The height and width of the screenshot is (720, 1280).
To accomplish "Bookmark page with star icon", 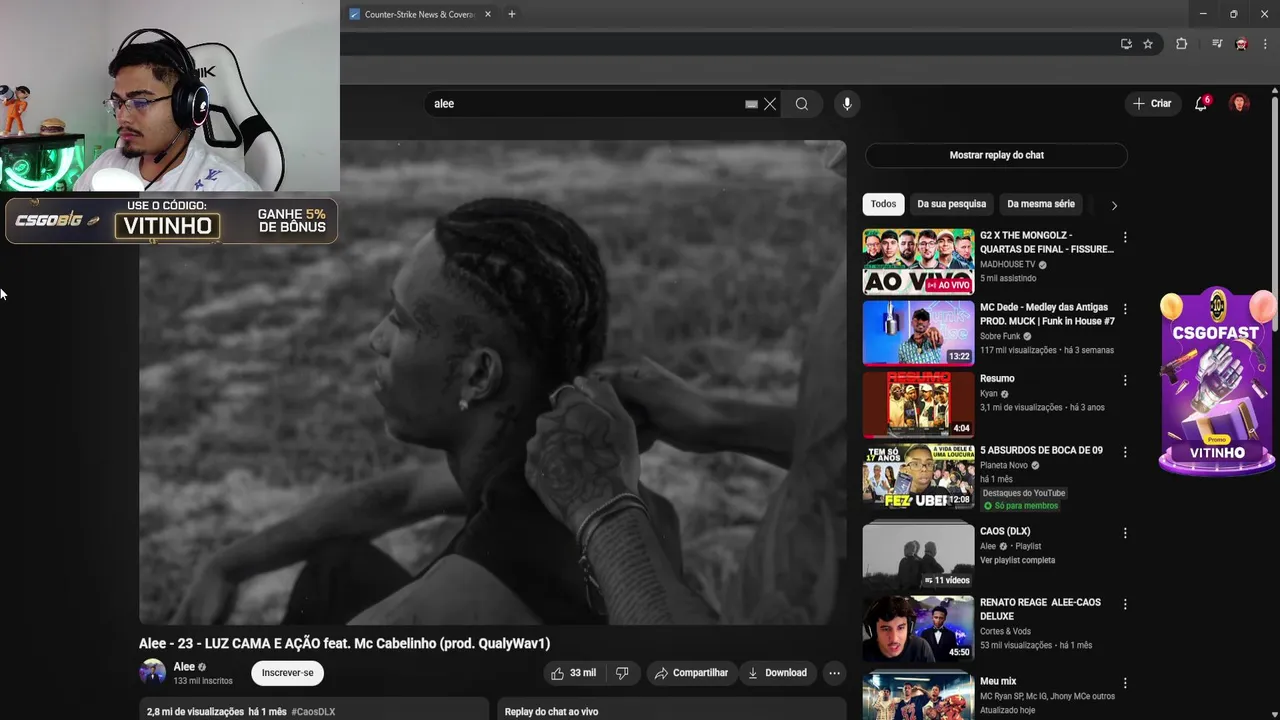I will 1148,44.
